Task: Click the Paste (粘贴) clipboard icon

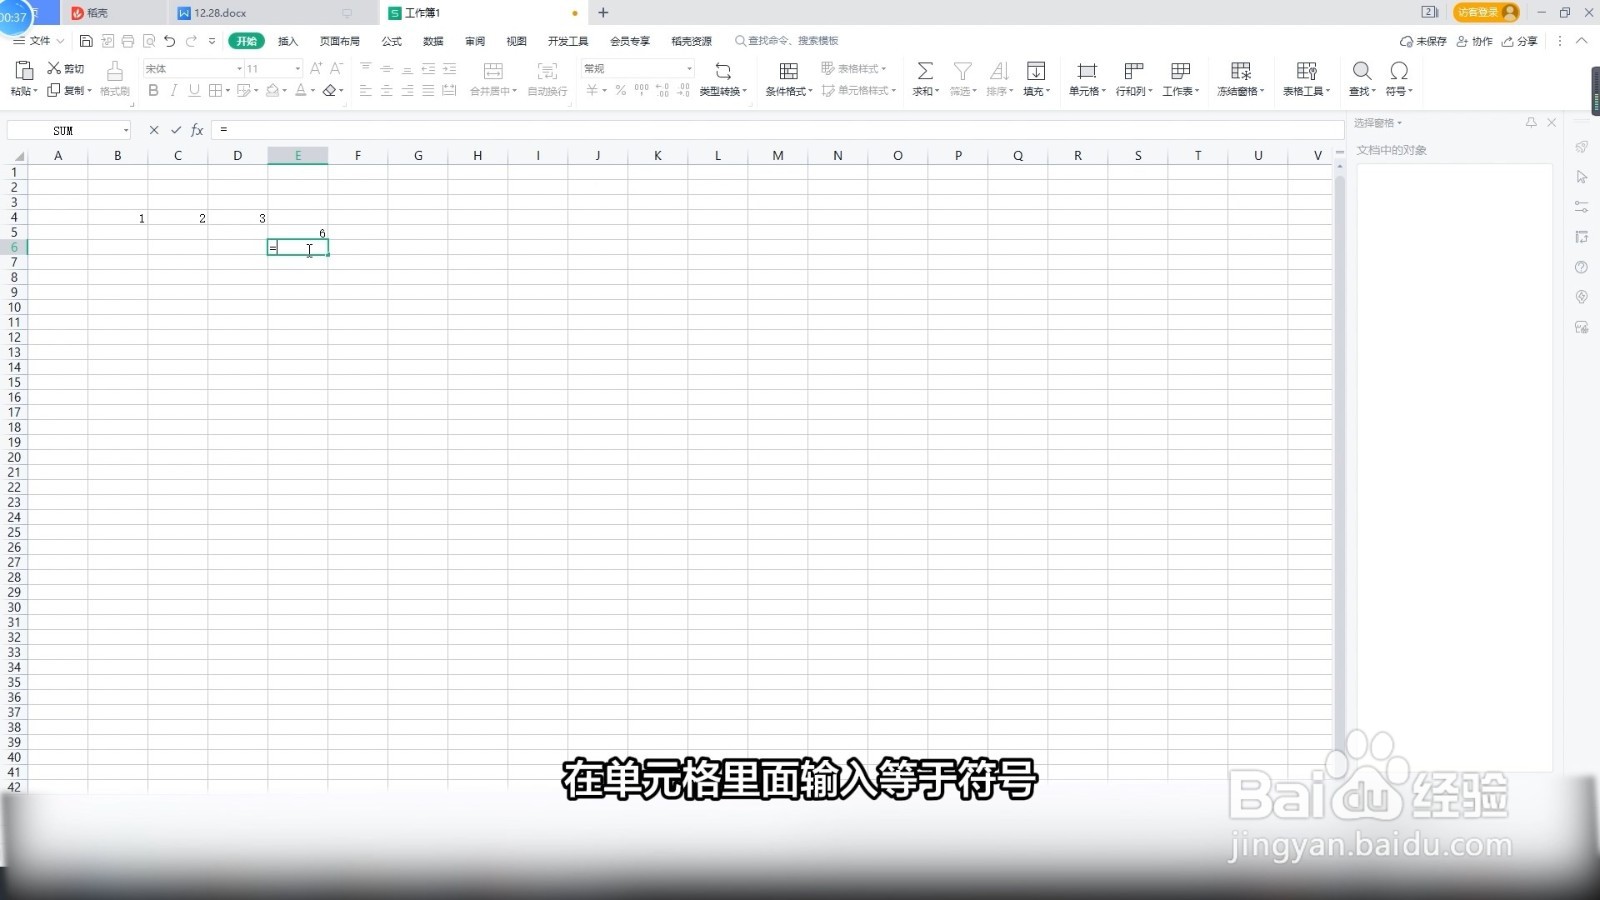Action: 24,70
